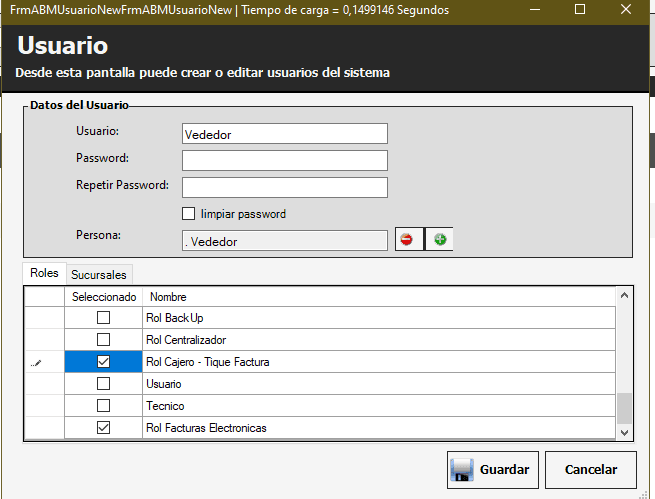This screenshot has height=499, width=655.
Task: Sort by the Nombre column header
Action: pos(380,297)
